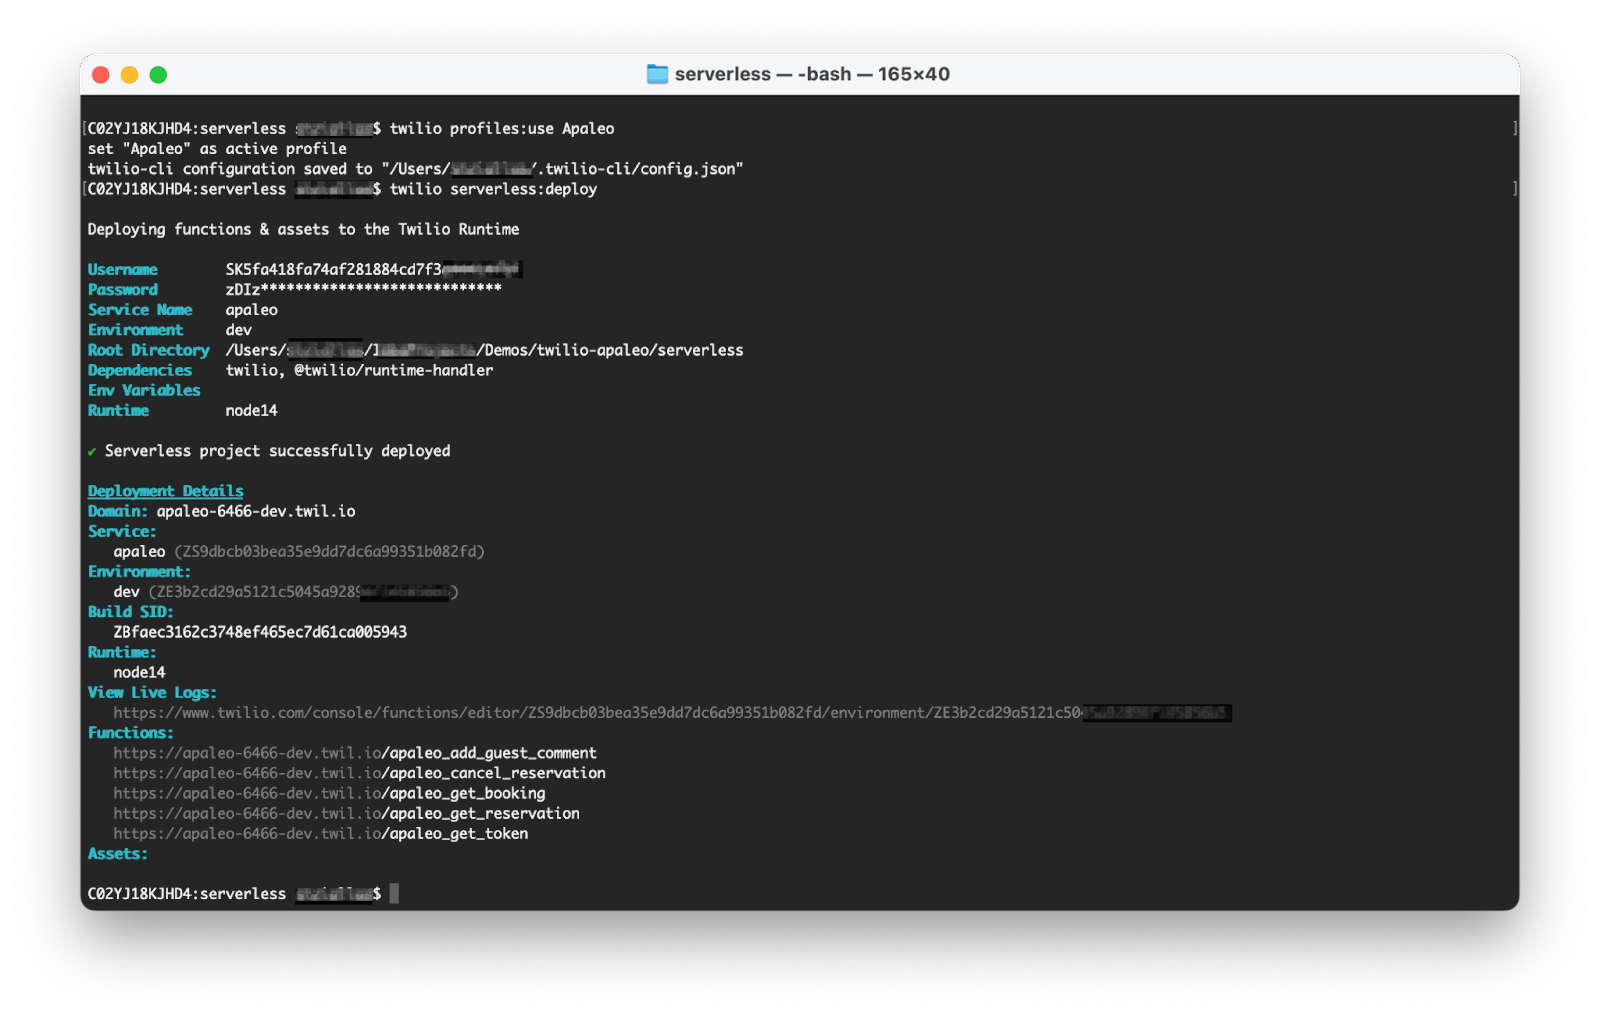Open the View Live Logs twilio.com console URL
Screen dimensions: 1600x1017
(x=672, y=713)
